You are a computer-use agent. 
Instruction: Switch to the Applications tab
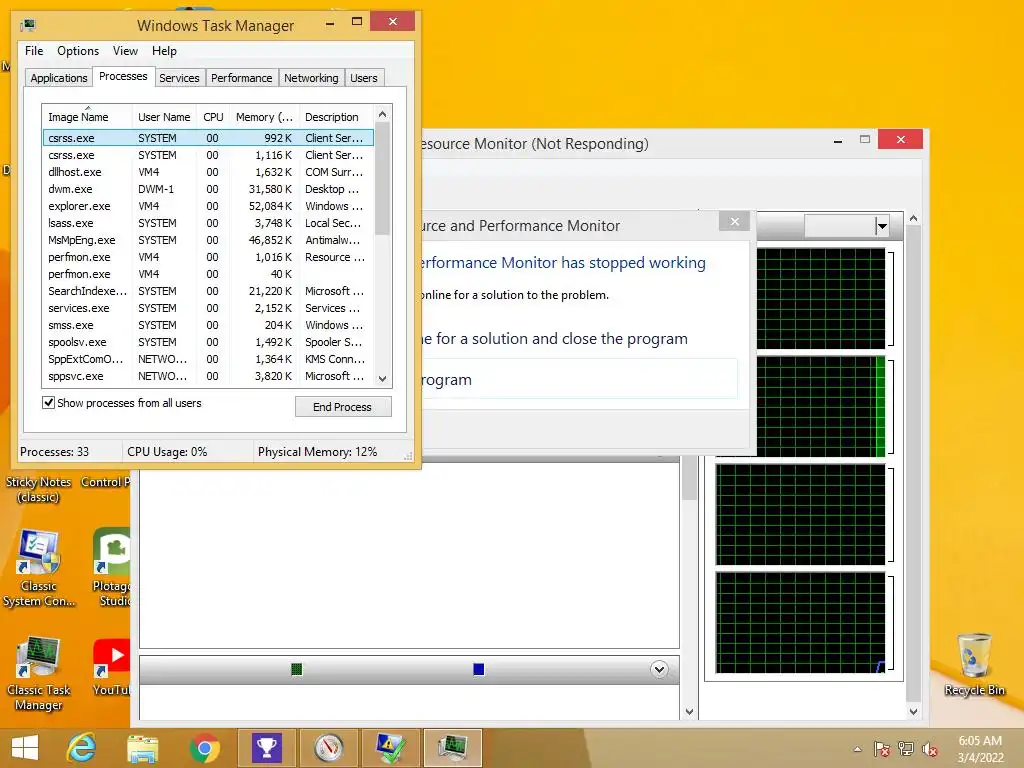coord(59,78)
